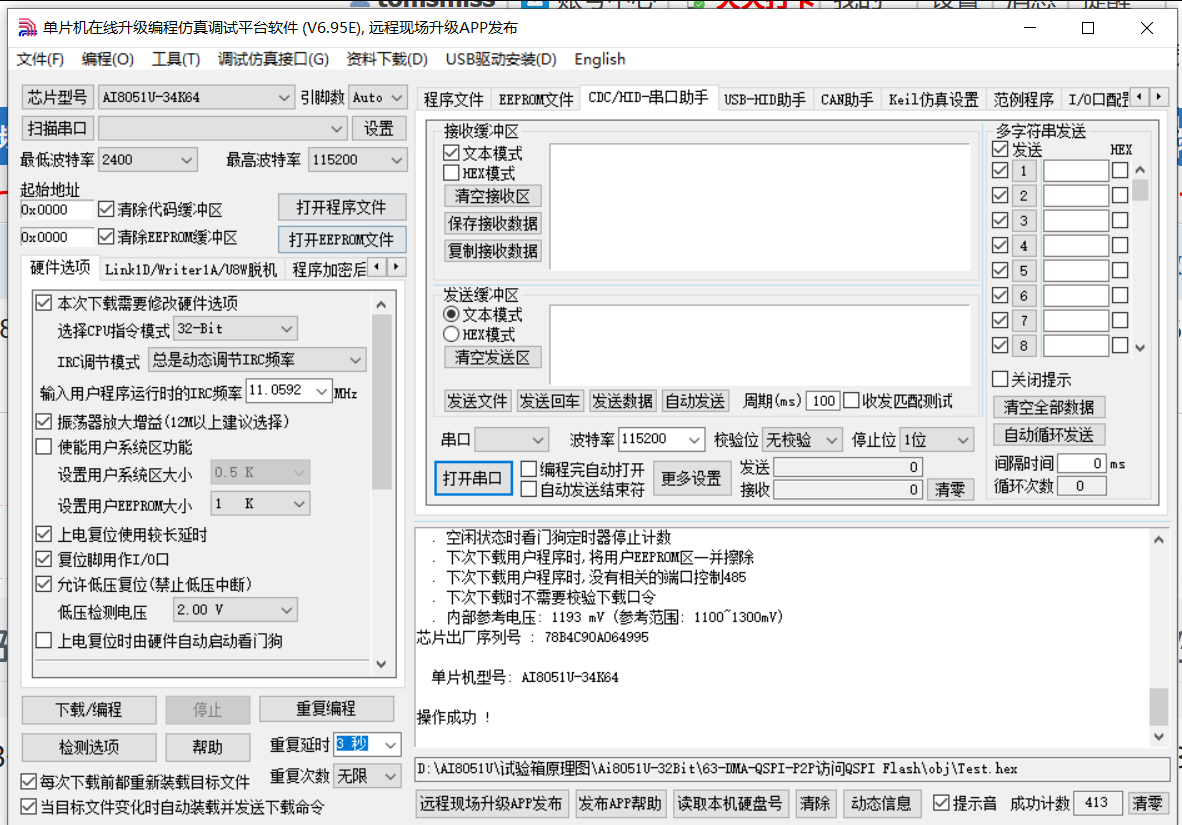Expand 校验位 无校验 dropdown
1182x825 pixels.
(831, 440)
